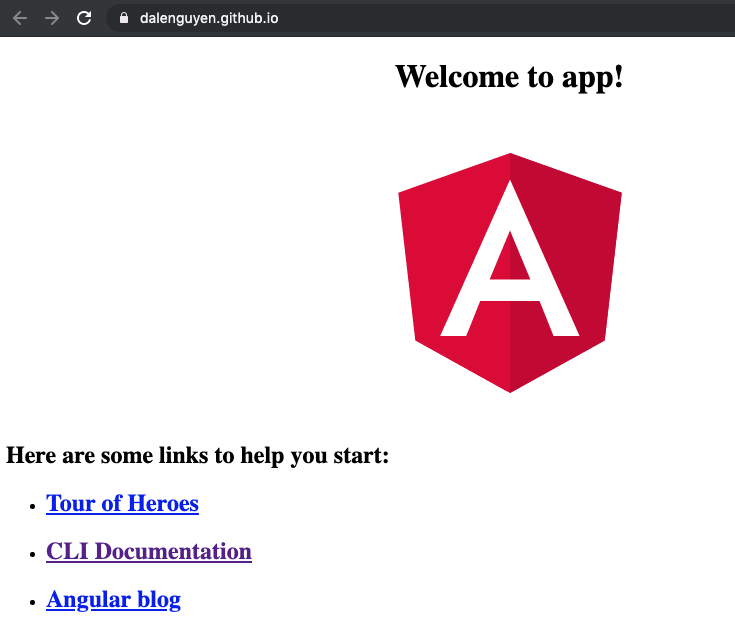Reload the page with the refresh icon

(x=84, y=18)
